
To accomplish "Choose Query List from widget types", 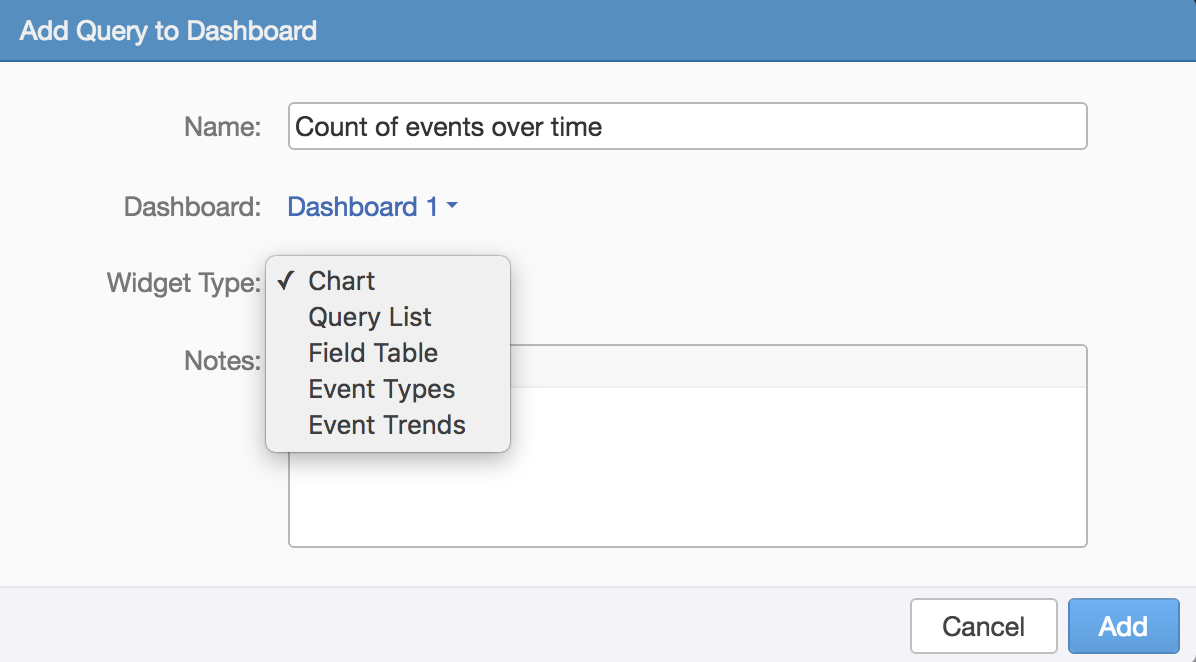I will [370, 317].
